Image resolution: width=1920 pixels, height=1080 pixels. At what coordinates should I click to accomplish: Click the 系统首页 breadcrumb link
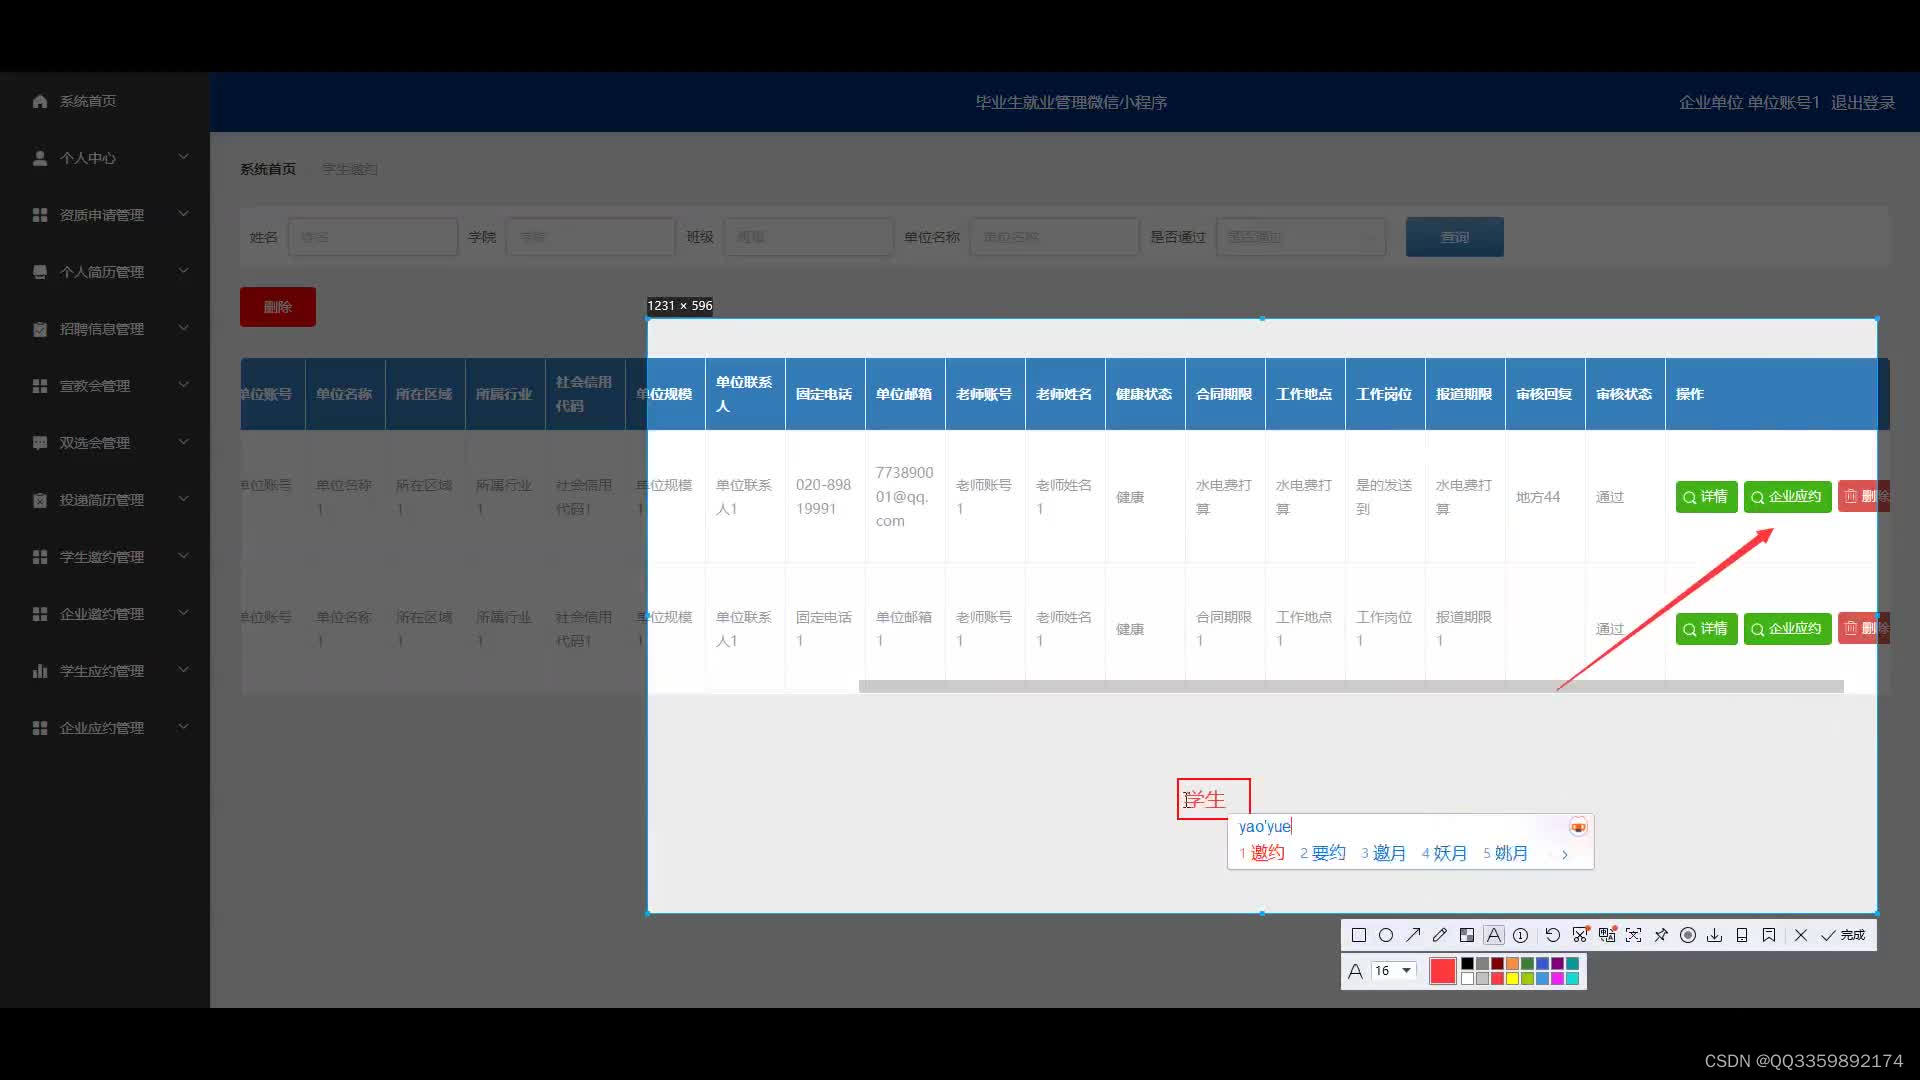point(268,169)
